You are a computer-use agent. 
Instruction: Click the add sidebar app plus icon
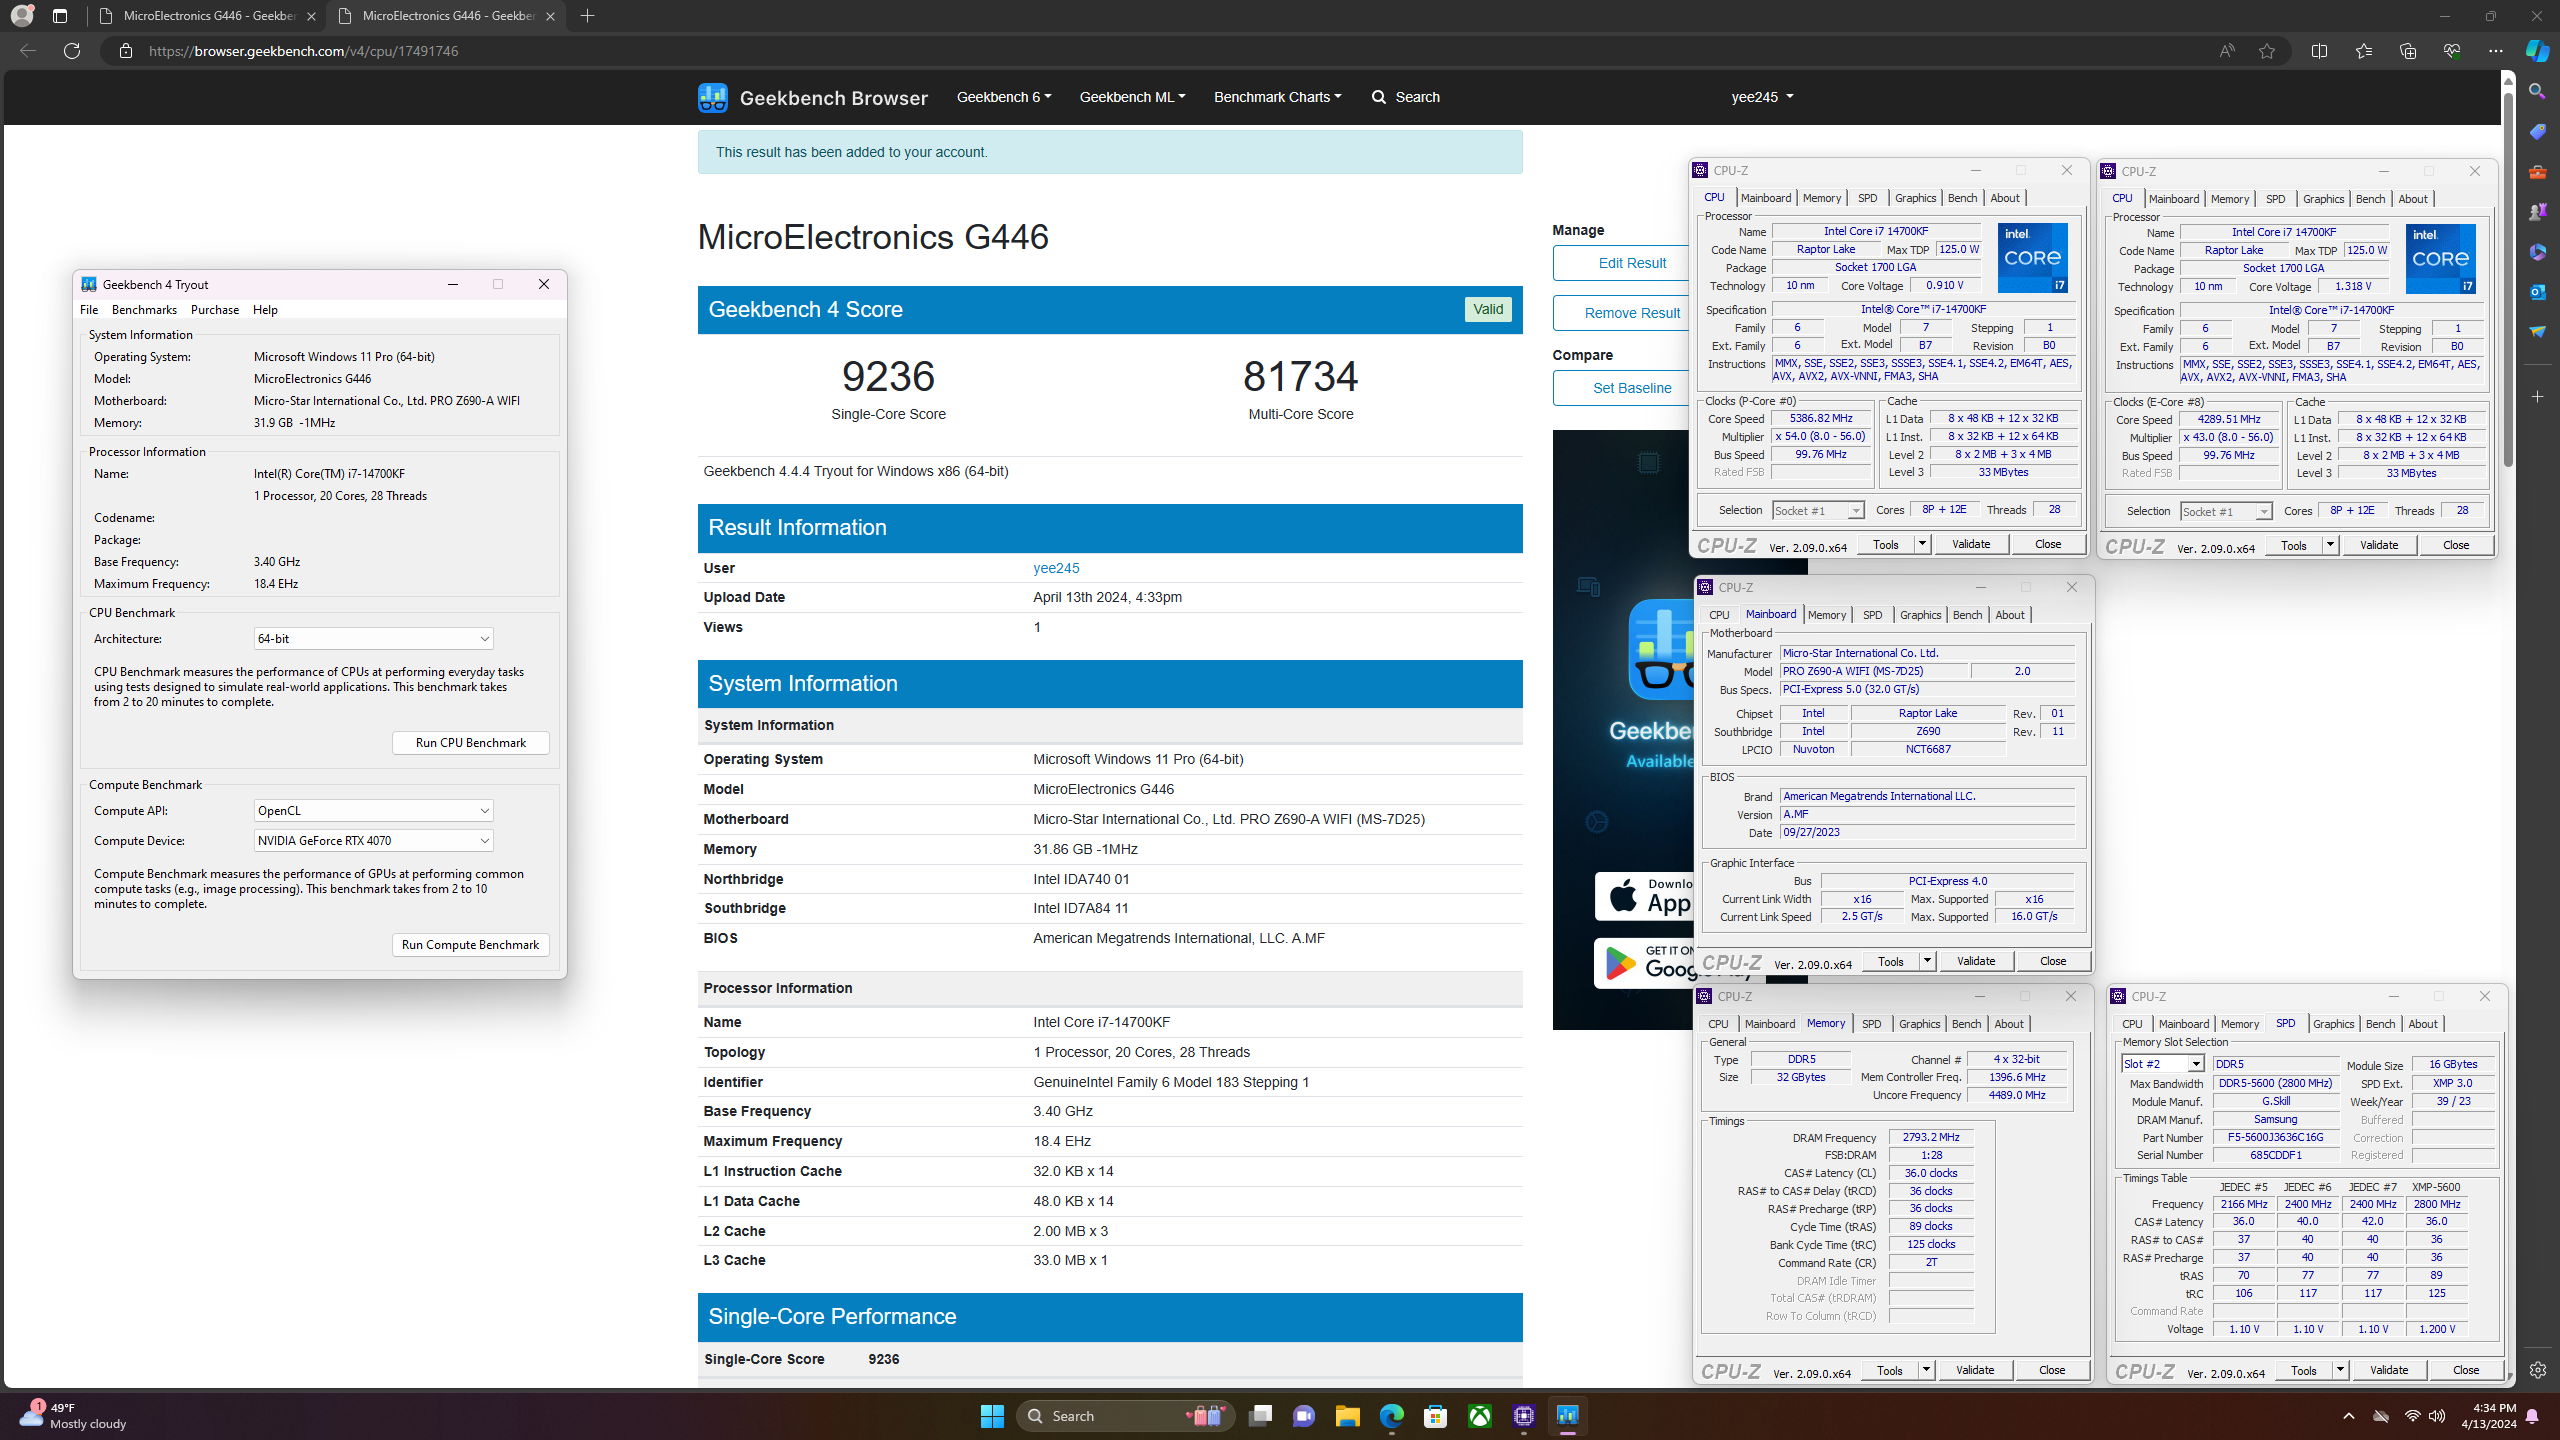pos(2537,397)
